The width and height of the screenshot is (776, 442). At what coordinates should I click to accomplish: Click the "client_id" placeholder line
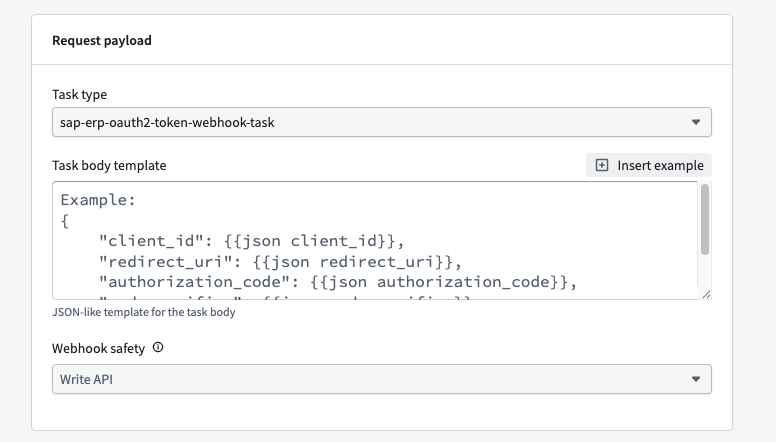click(251, 241)
